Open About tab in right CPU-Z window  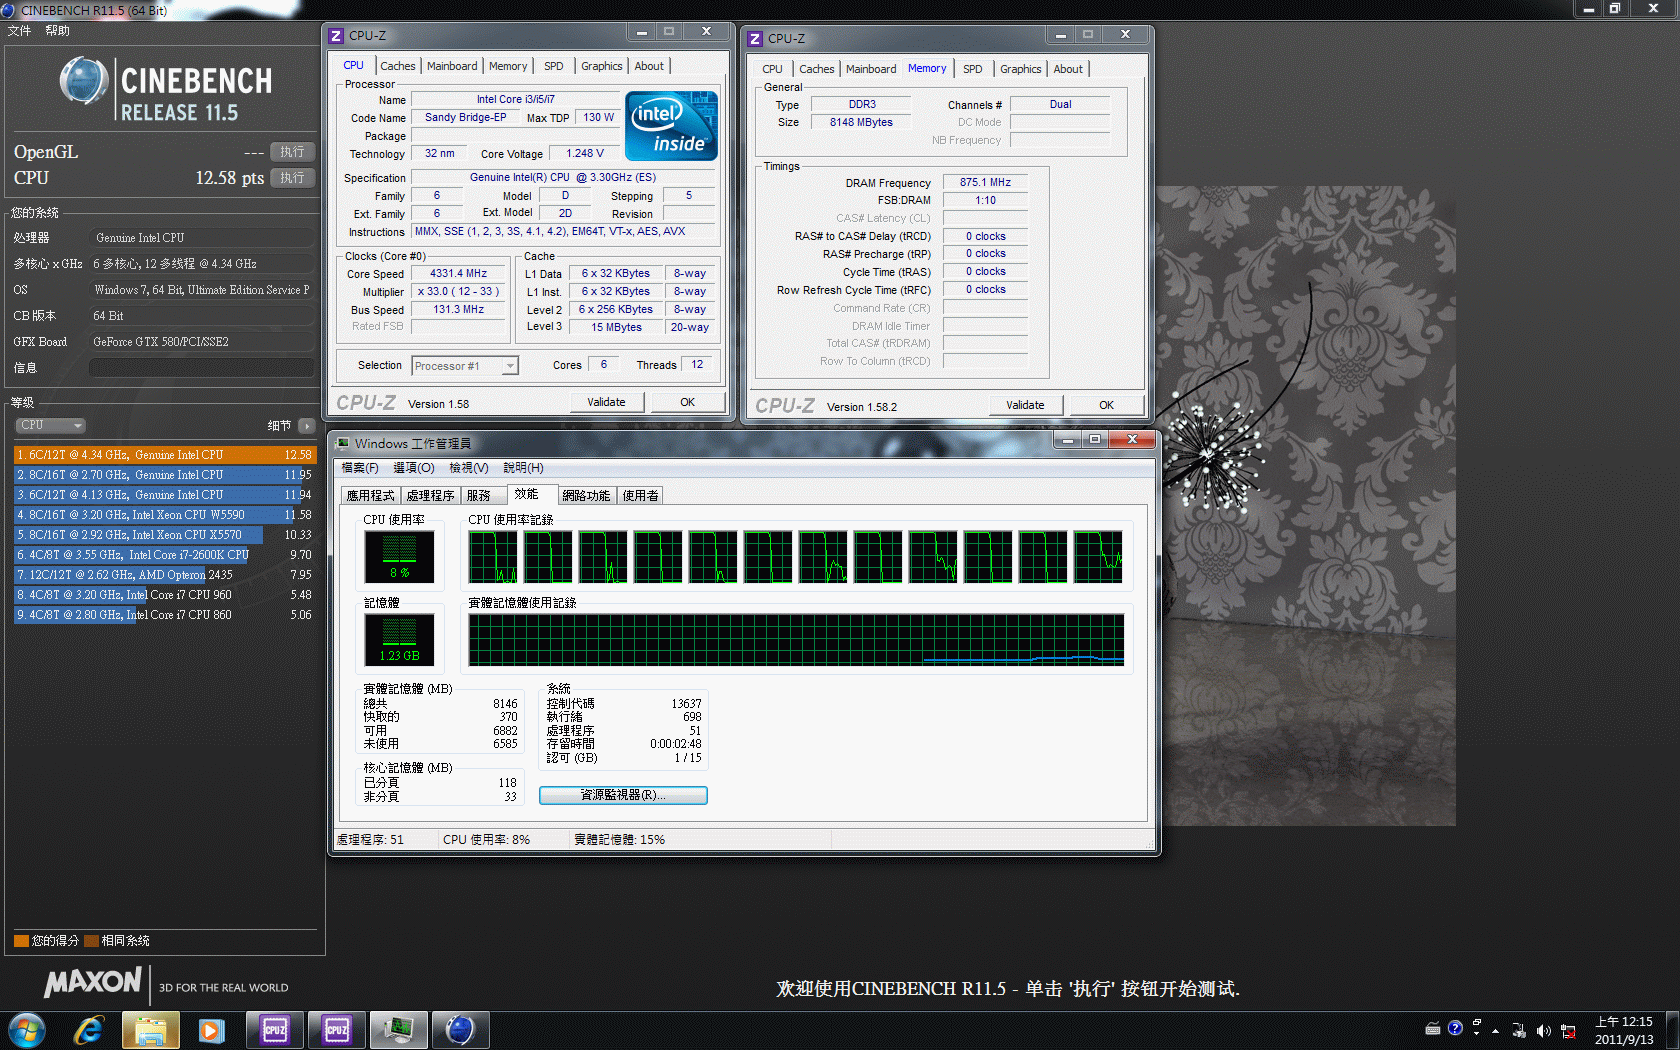[x=1068, y=69]
